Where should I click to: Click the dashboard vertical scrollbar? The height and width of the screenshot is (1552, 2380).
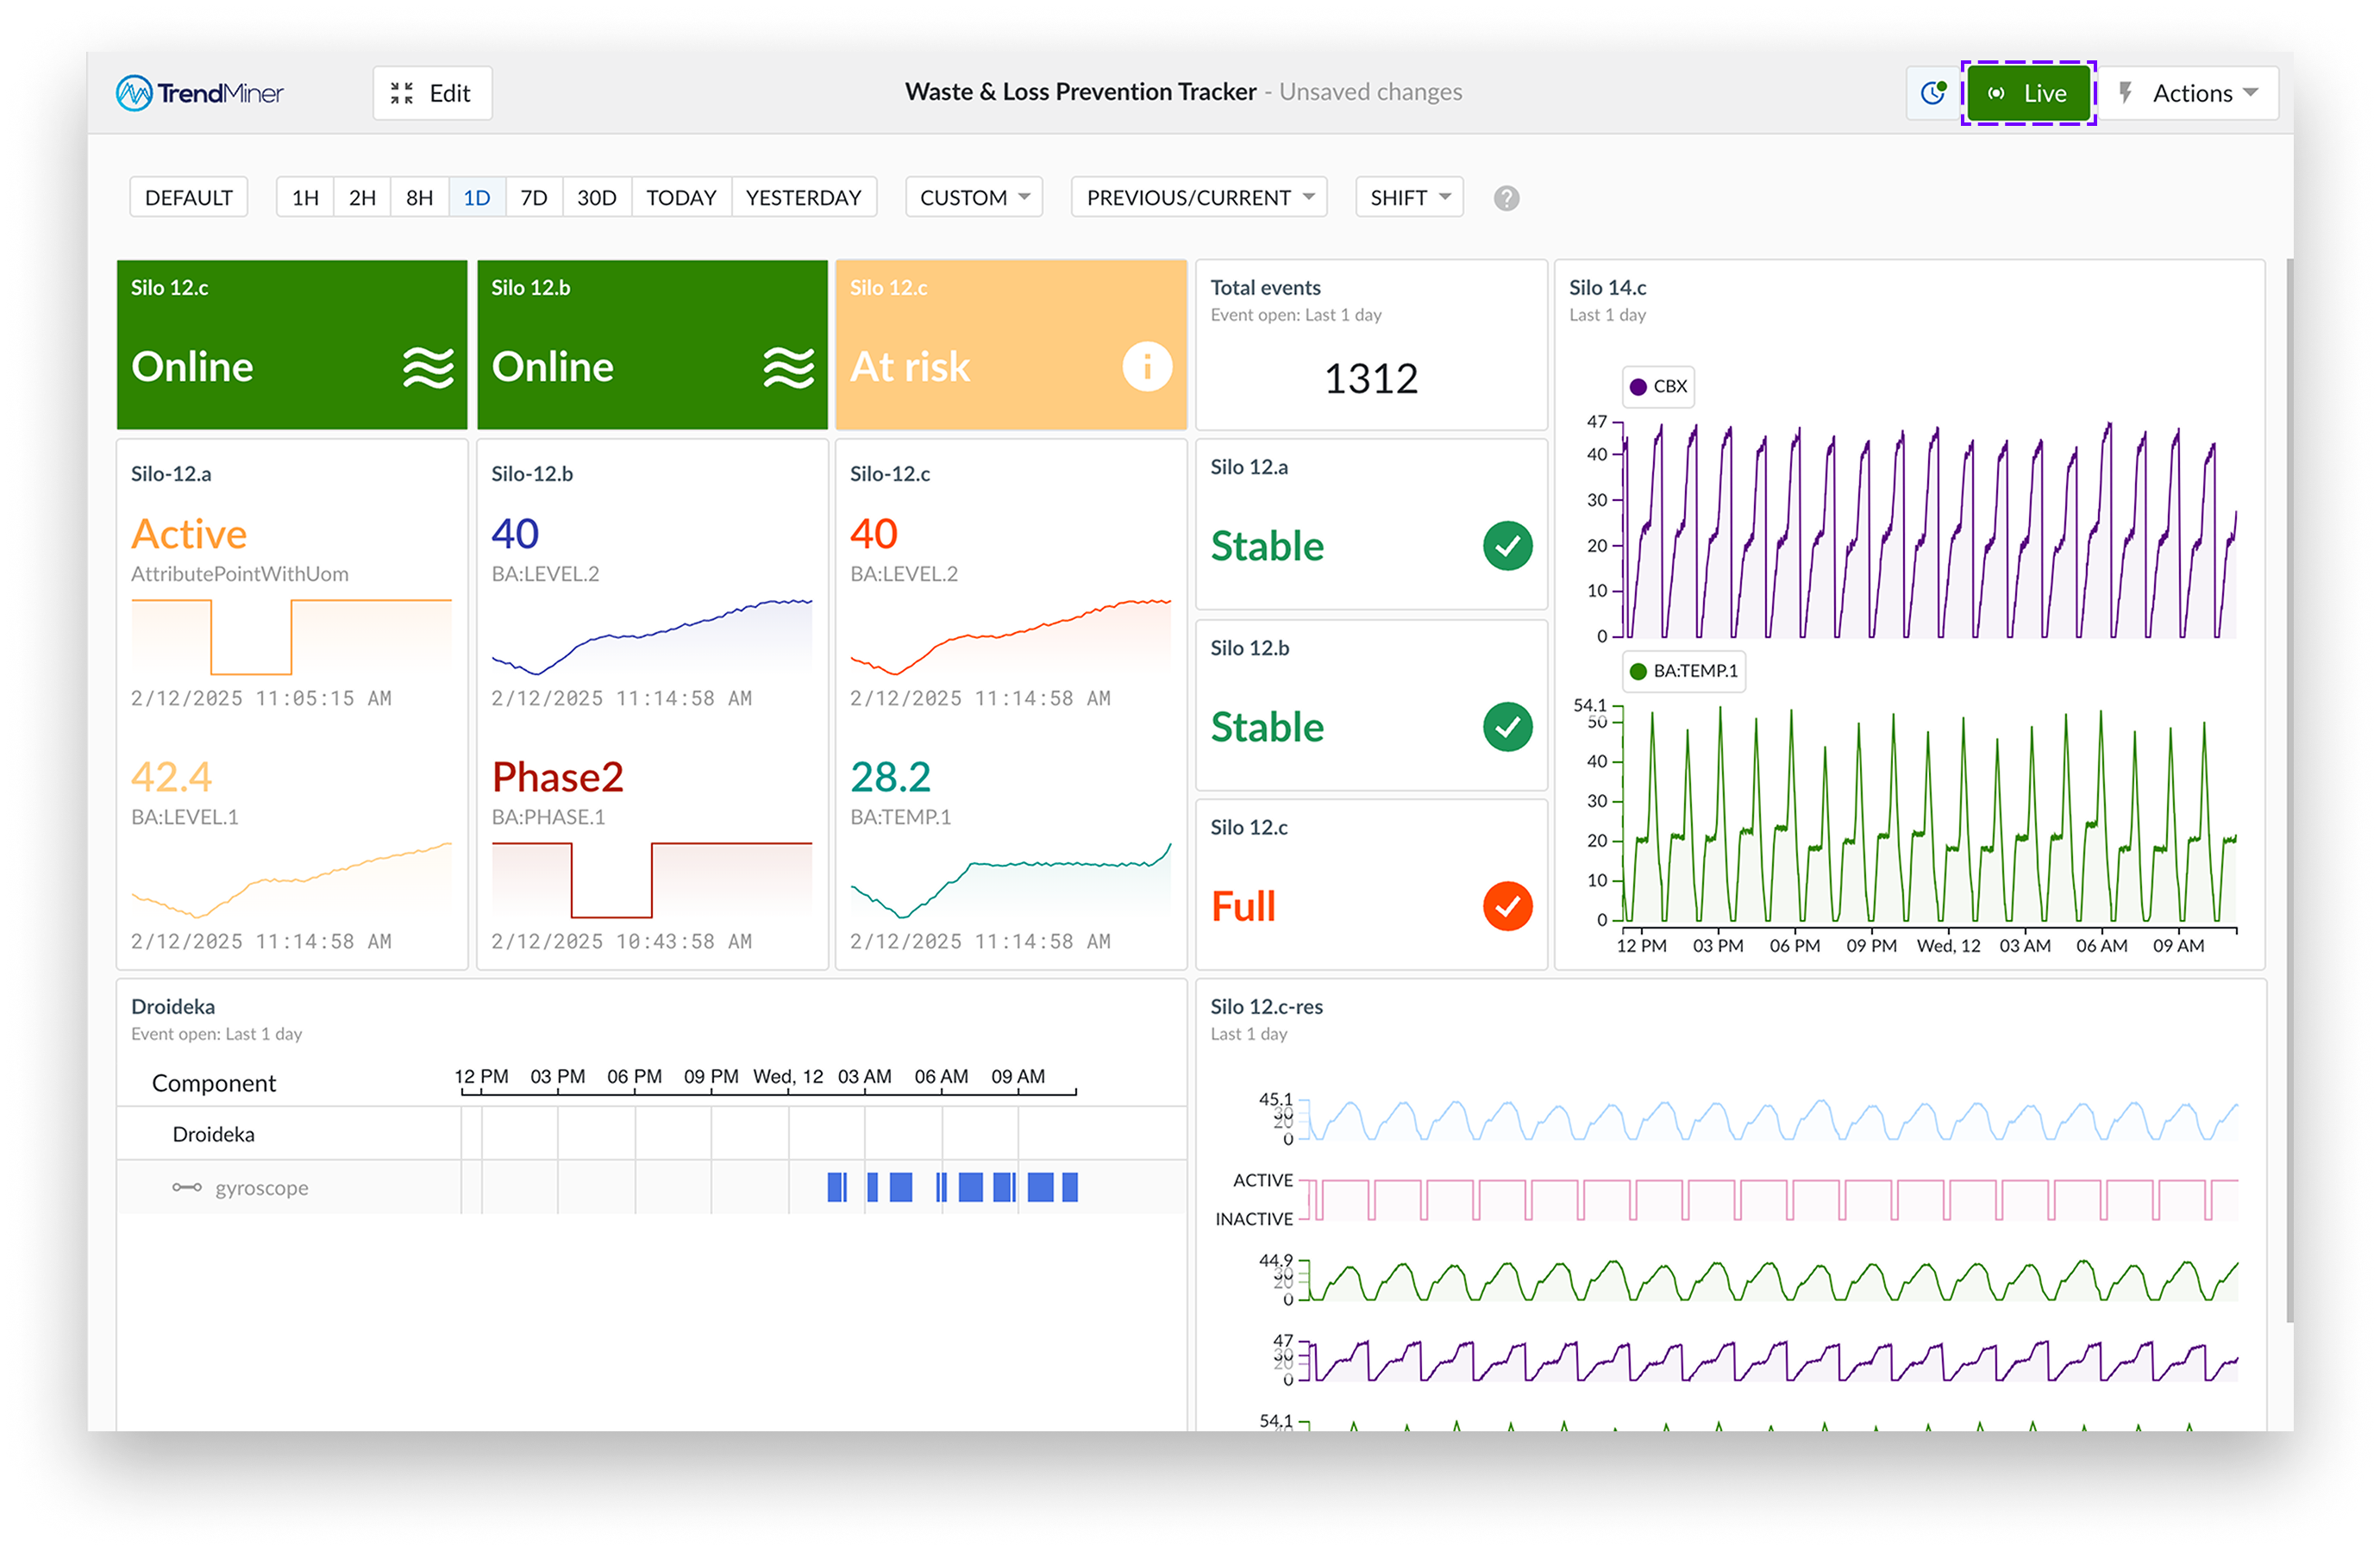click(2289, 790)
